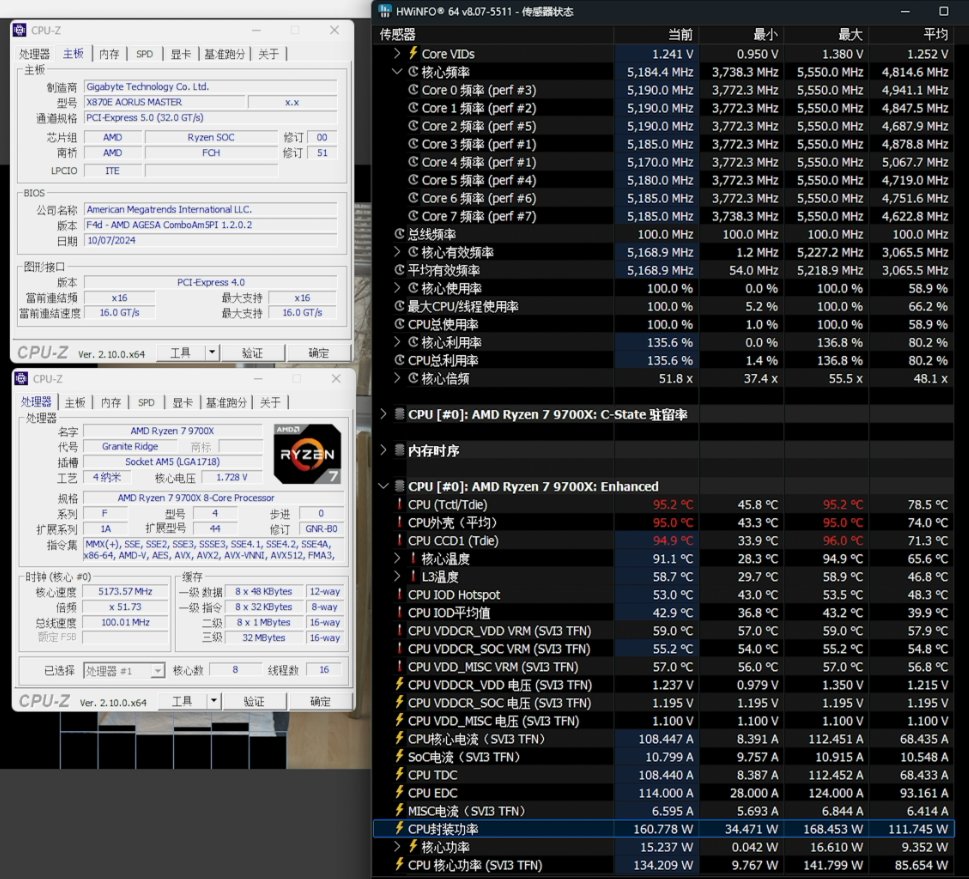Click the lightning icon beside CPU TDC
Screen dimensions: 969x879
click(x=399, y=774)
